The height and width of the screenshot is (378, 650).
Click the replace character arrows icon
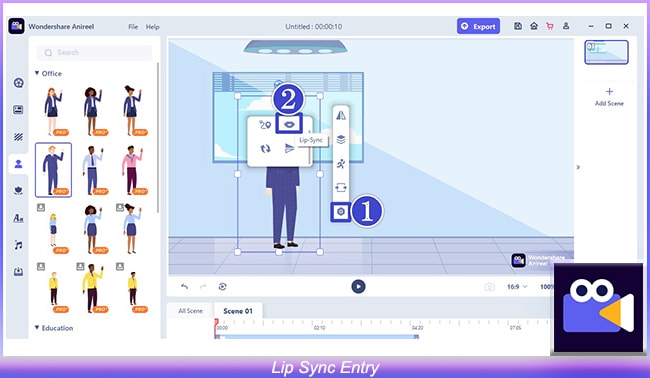[265, 148]
